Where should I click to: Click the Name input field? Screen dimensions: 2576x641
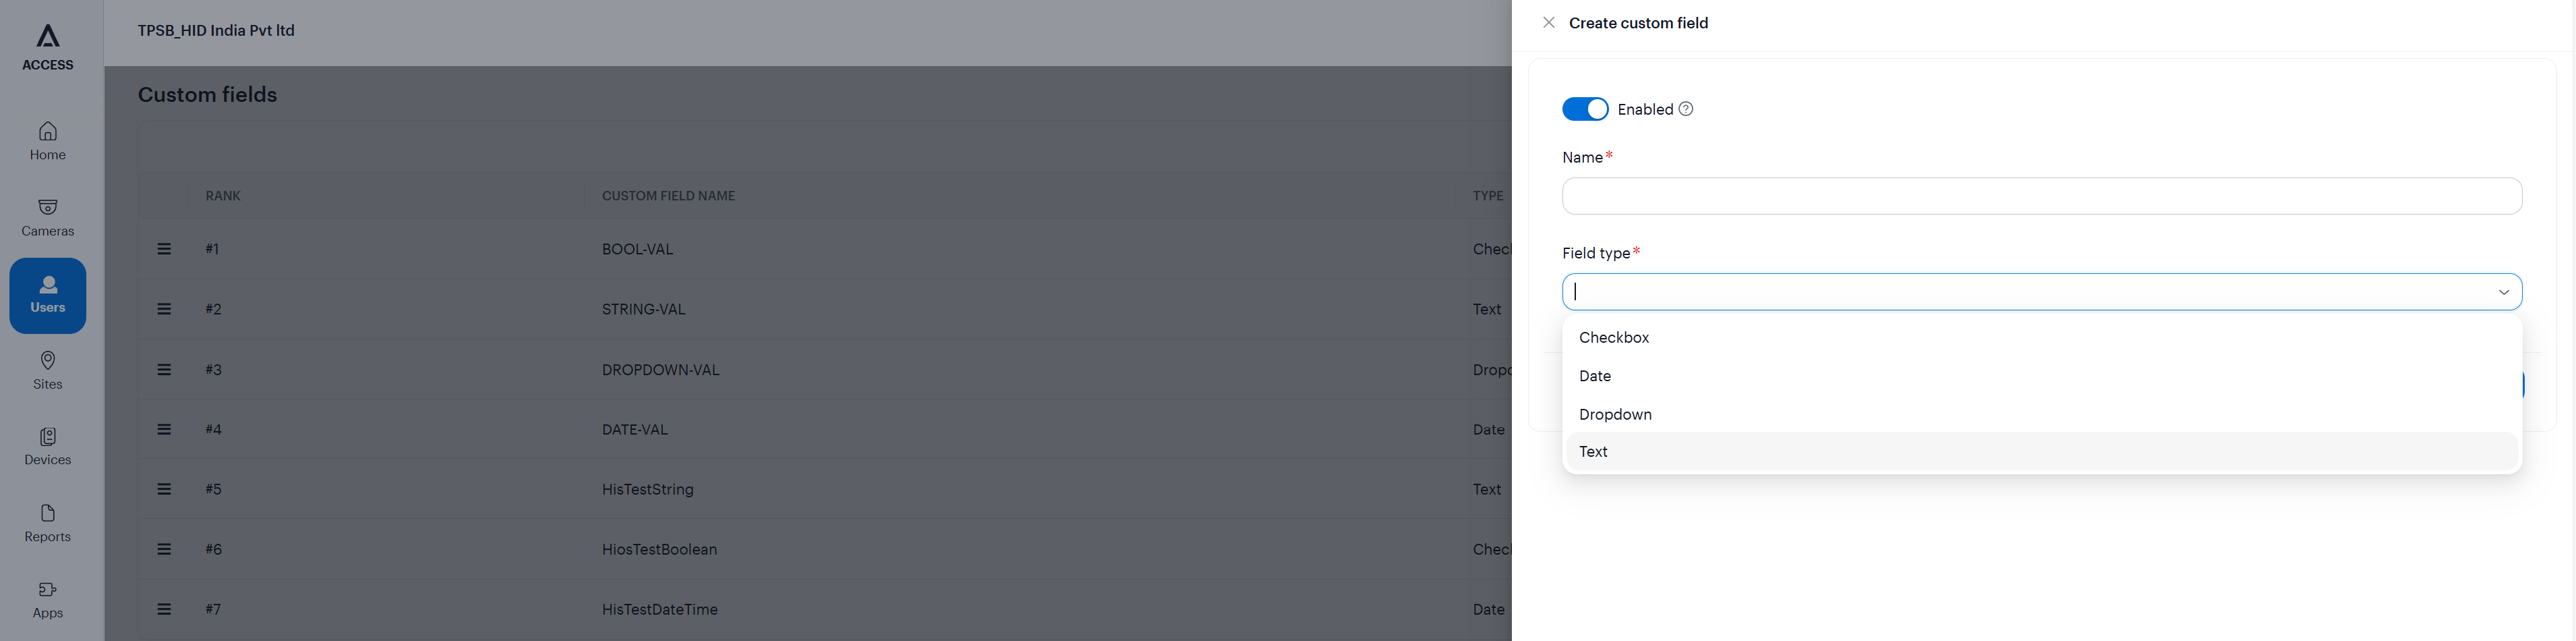pos(2042,196)
